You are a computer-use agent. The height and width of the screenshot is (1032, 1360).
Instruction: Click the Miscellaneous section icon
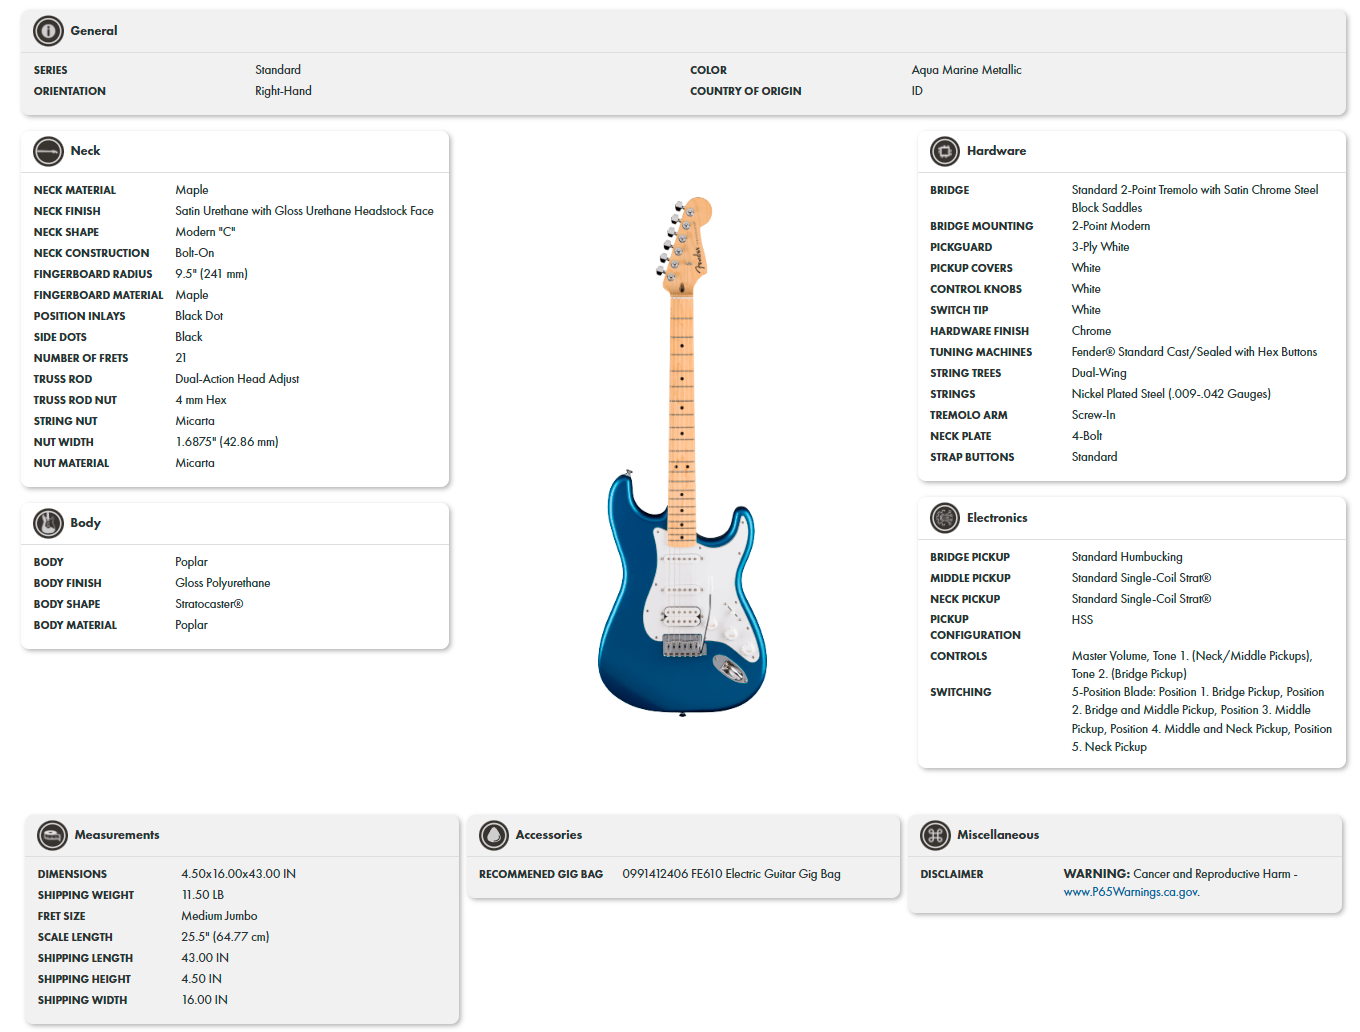[x=936, y=835]
